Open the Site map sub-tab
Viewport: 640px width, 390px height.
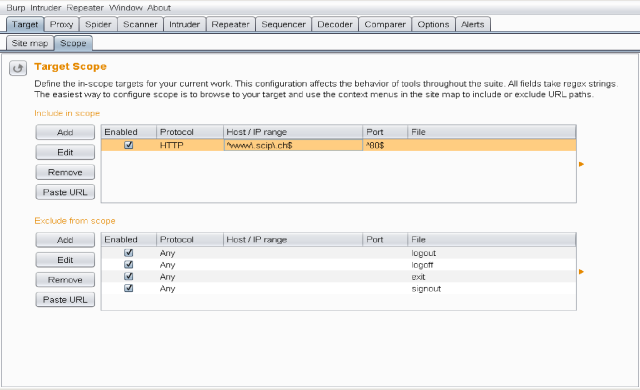(x=30, y=43)
